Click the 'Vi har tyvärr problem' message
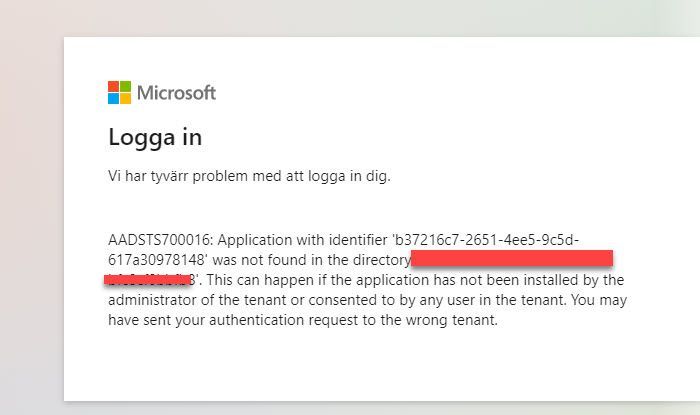This screenshot has width=700, height=415. (x=249, y=177)
